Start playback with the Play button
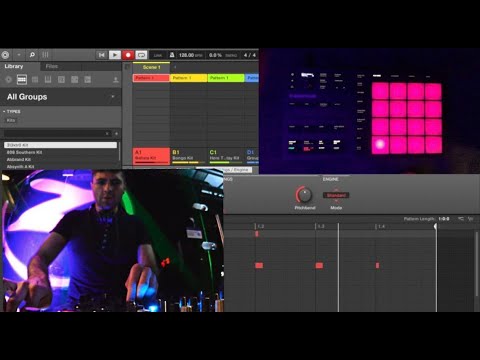 pyautogui.click(x=115, y=55)
